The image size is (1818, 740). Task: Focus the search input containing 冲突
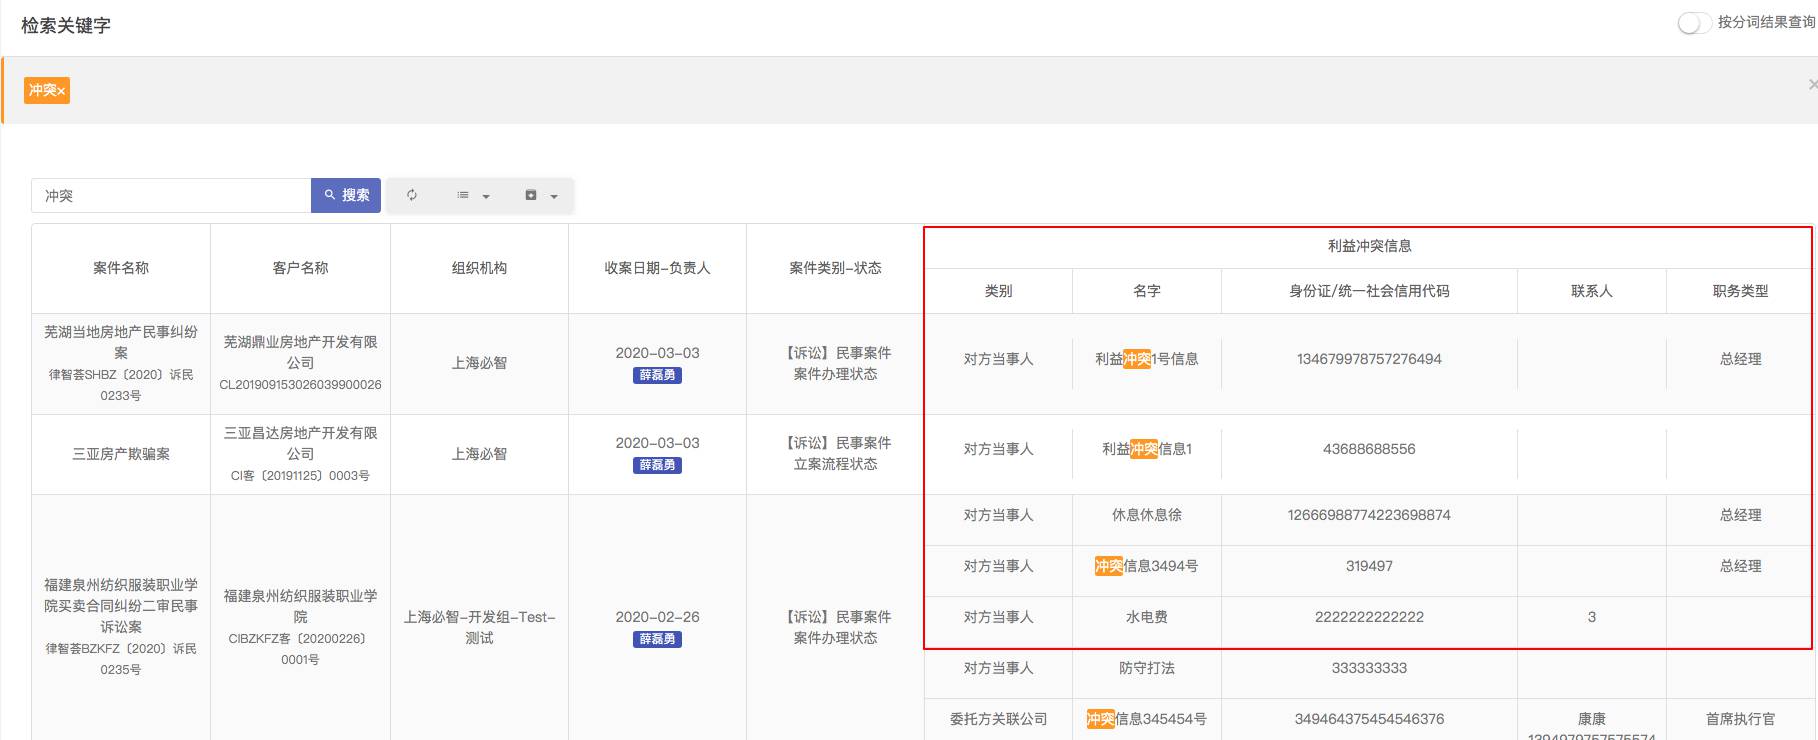pyautogui.click(x=170, y=196)
